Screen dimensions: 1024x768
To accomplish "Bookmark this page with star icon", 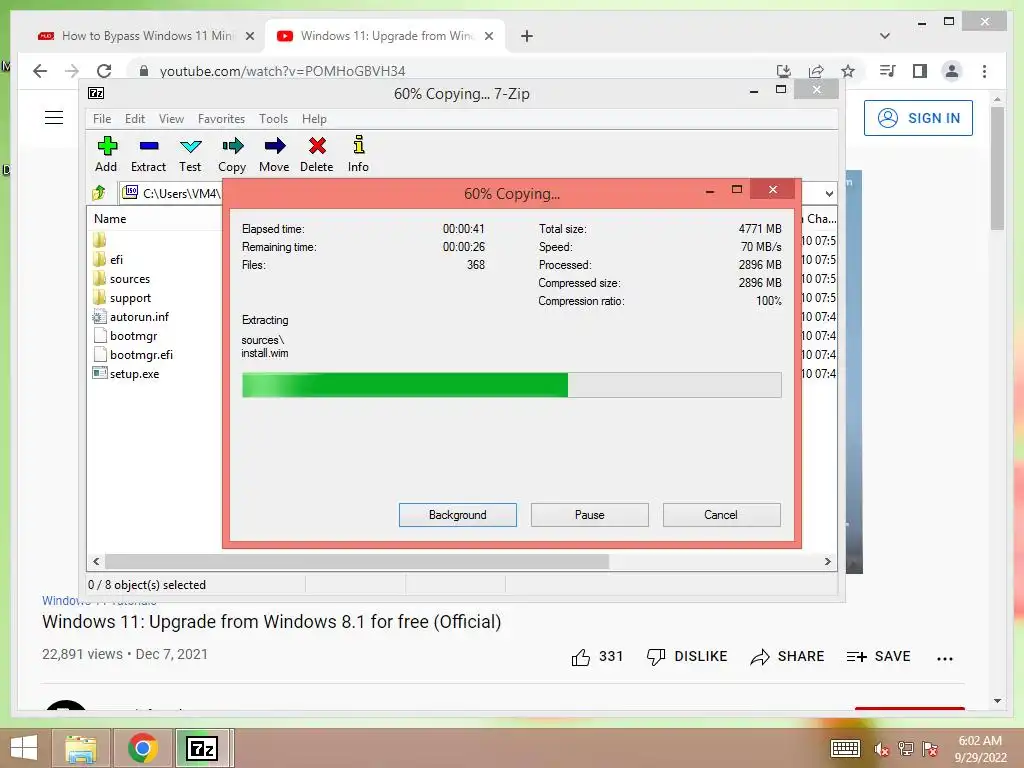I will click(x=848, y=71).
